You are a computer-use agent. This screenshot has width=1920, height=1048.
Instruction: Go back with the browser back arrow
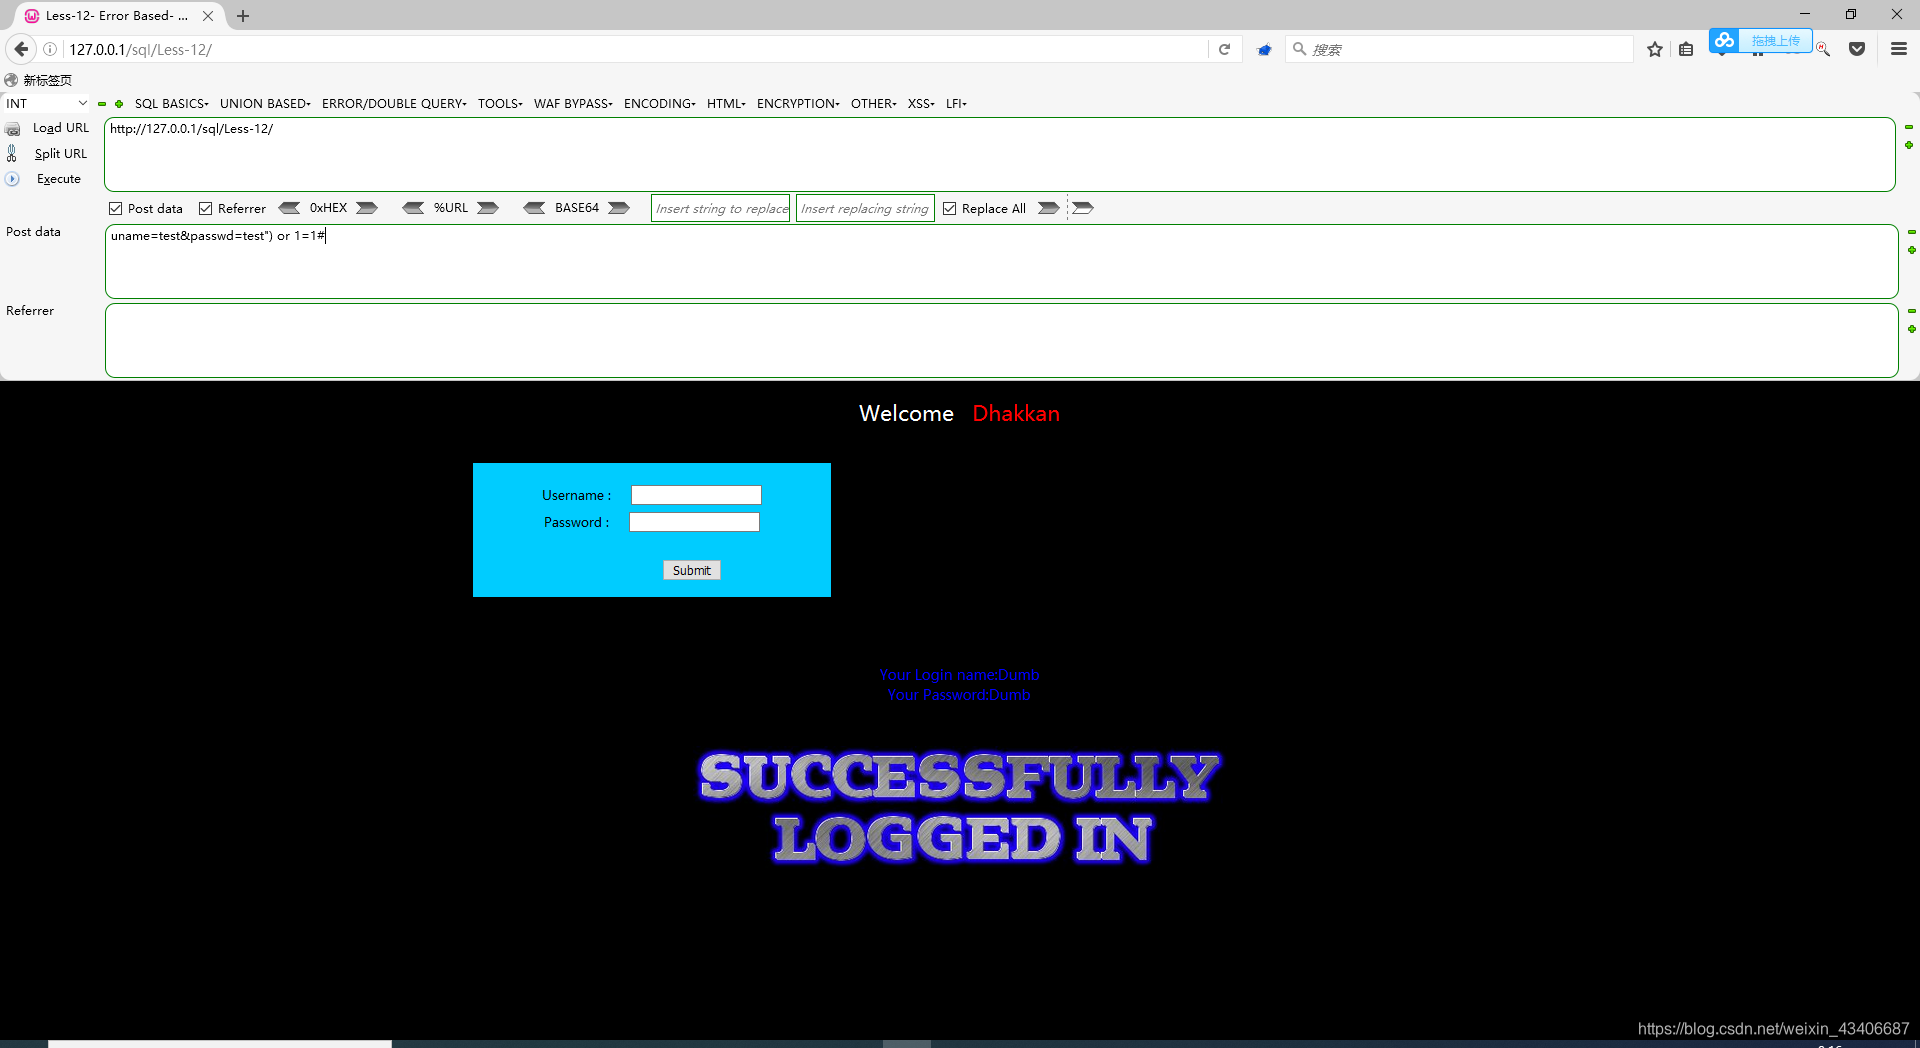[21, 49]
